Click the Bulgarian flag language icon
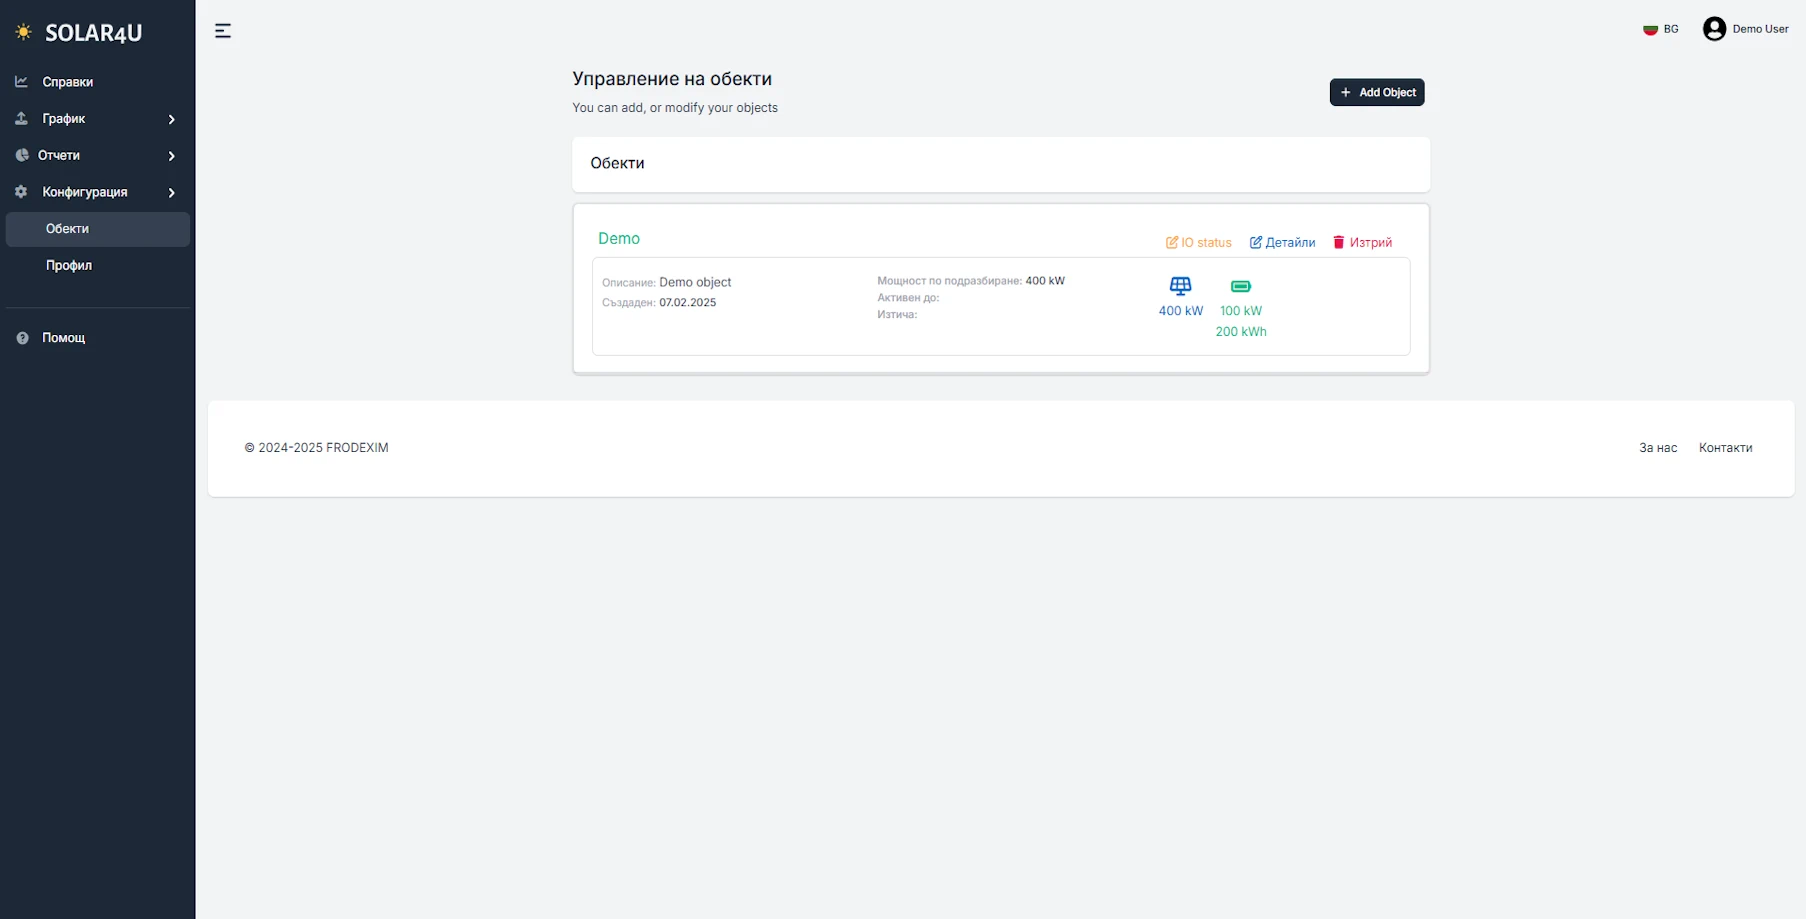This screenshot has height=919, width=1806. click(x=1650, y=29)
